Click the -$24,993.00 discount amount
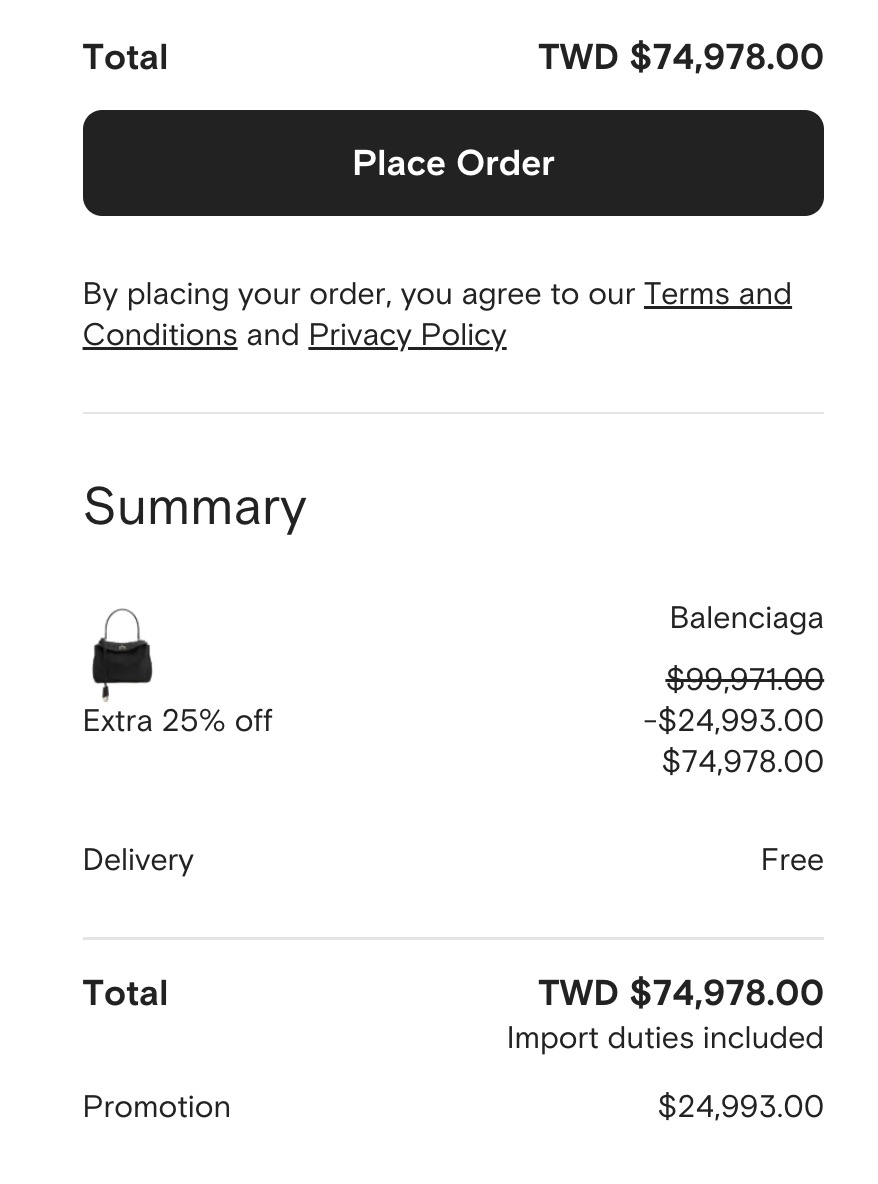The width and height of the screenshot is (878, 1184). coord(733,721)
